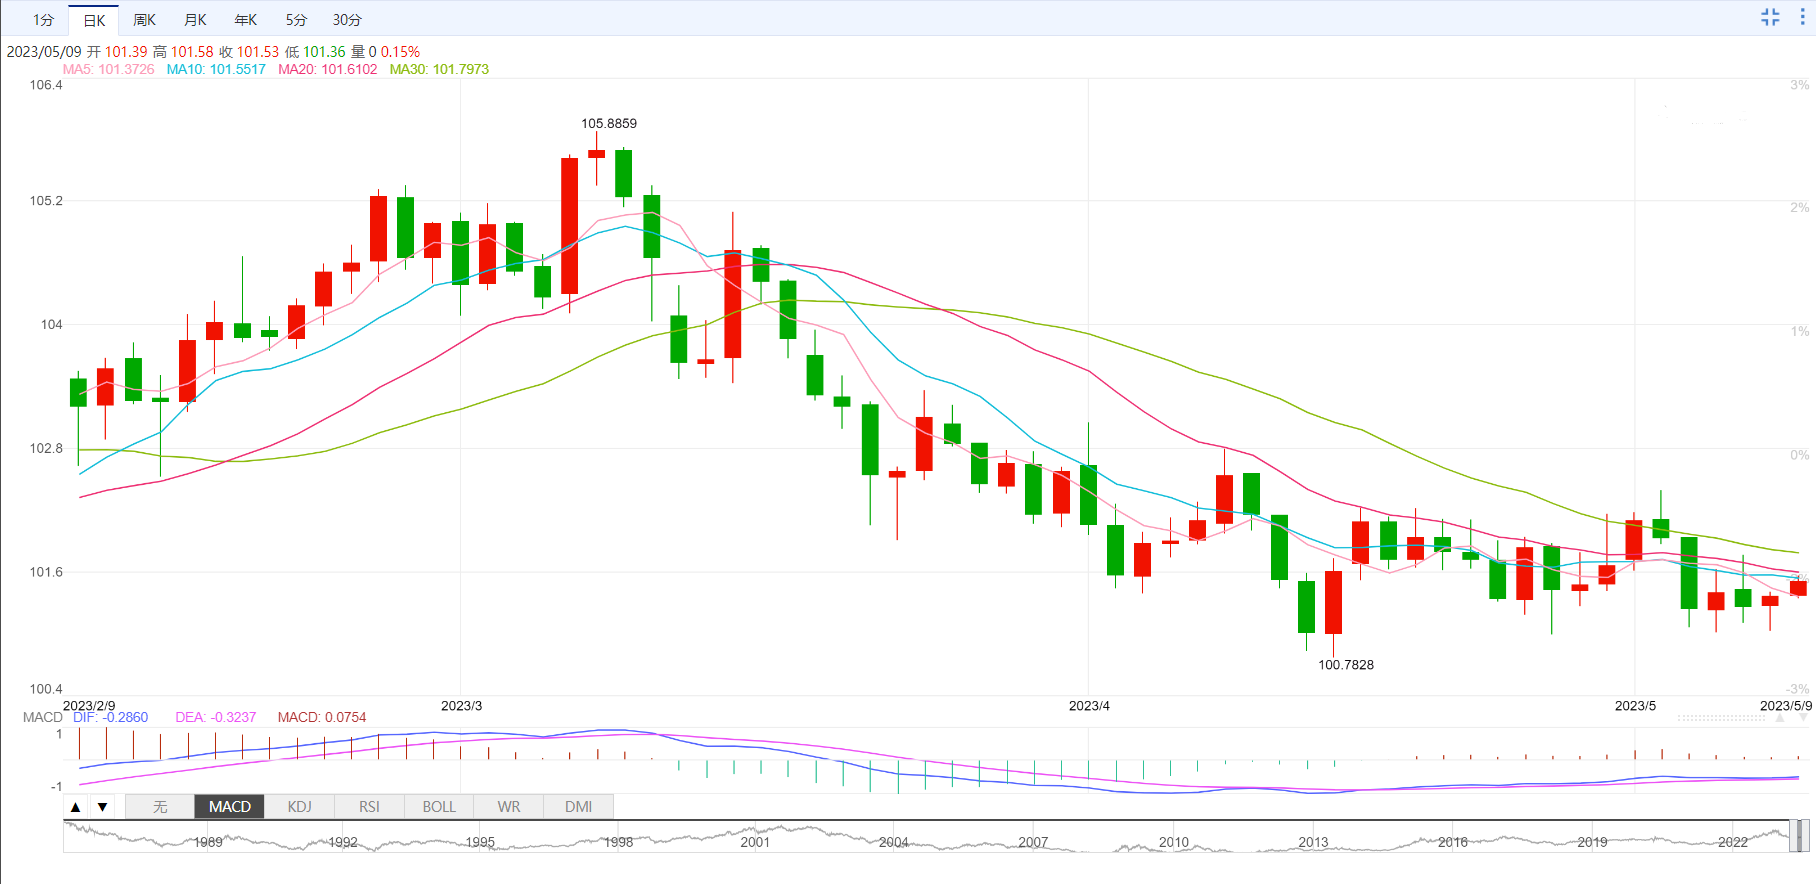The height and width of the screenshot is (884, 1816).
Task: Click the gray down triangle under 2023/5/9
Action: click(1805, 718)
